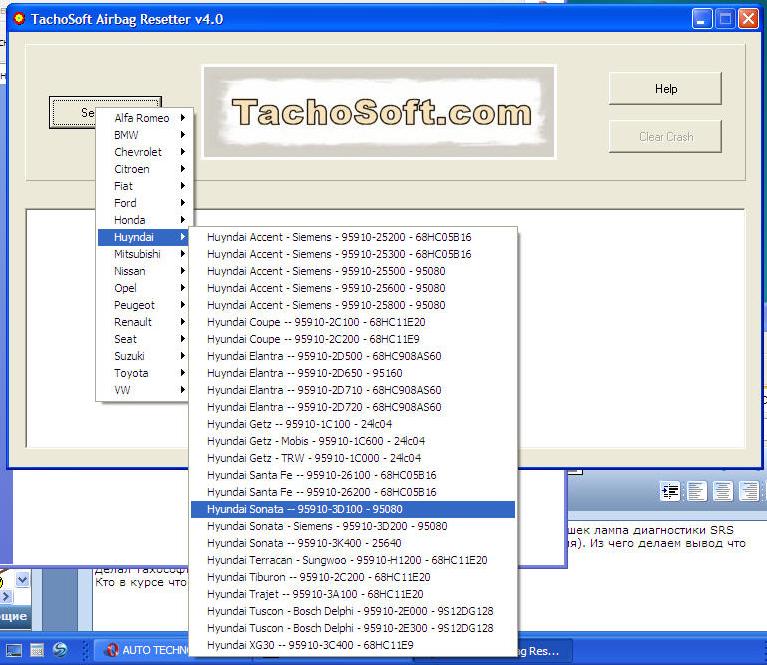This screenshot has width=767, height=665.
Task: Pick Hyundai Santa Fe 95910-26100
Action: (353, 475)
